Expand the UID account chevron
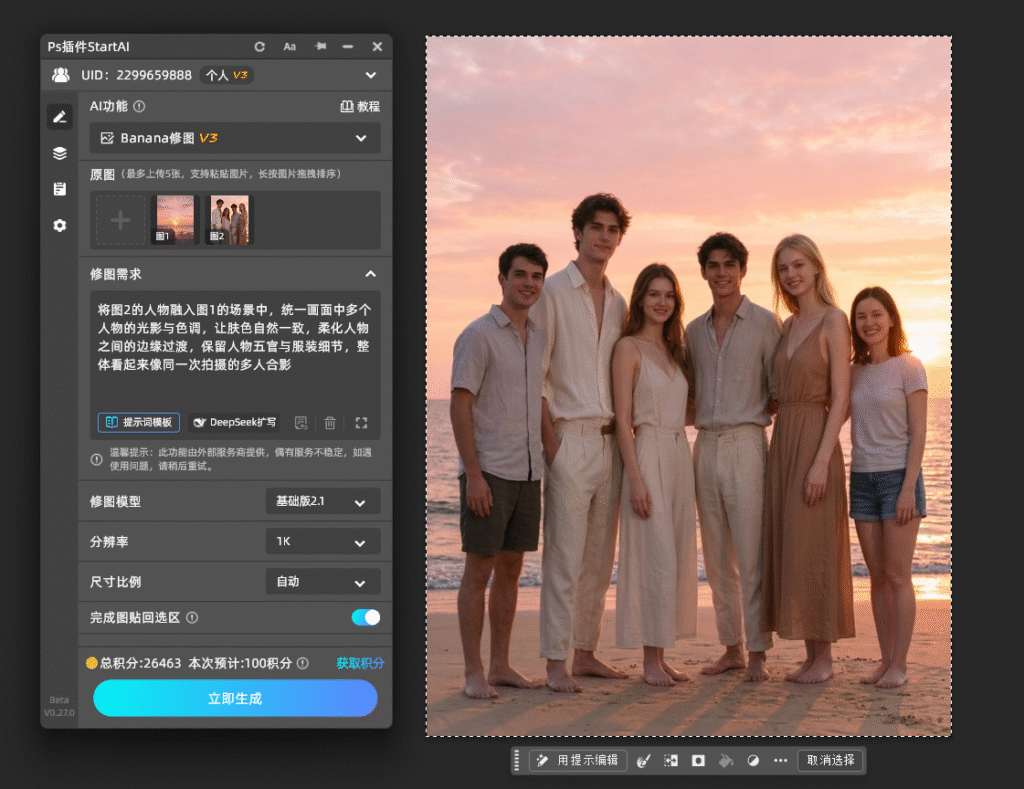This screenshot has width=1024, height=789. pyautogui.click(x=370, y=75)
